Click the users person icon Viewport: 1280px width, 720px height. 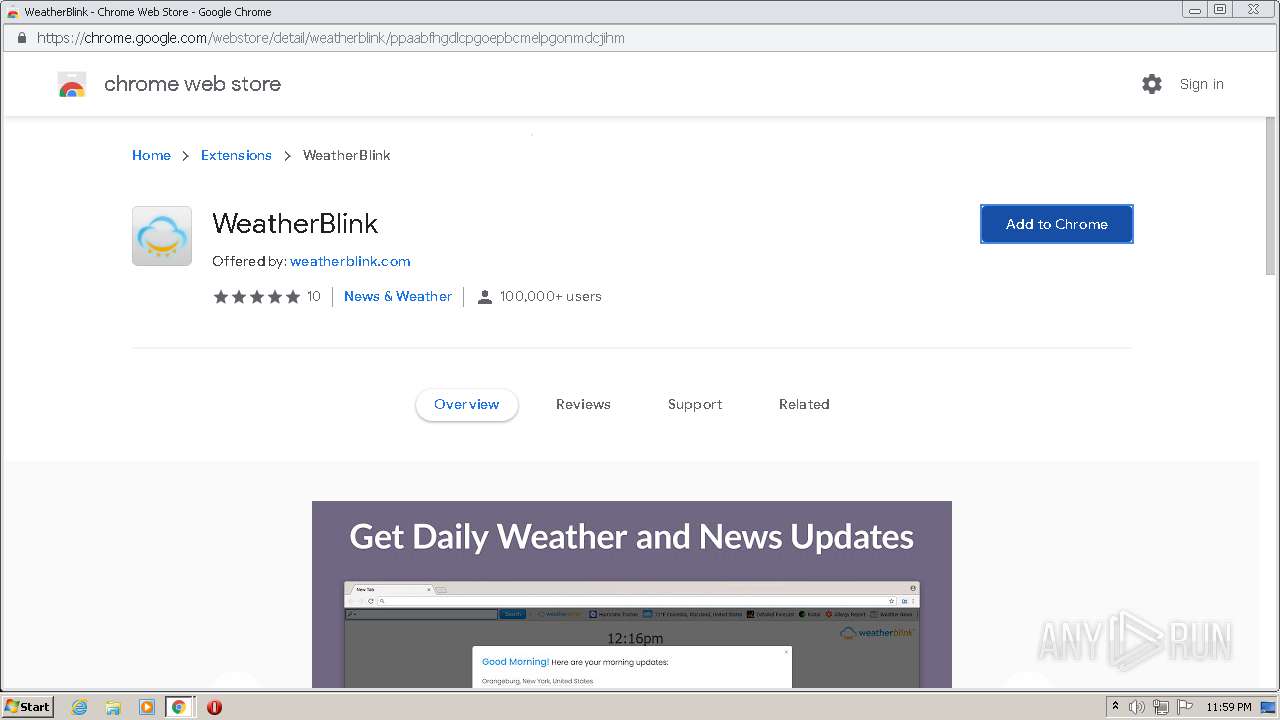coord(485,297)
